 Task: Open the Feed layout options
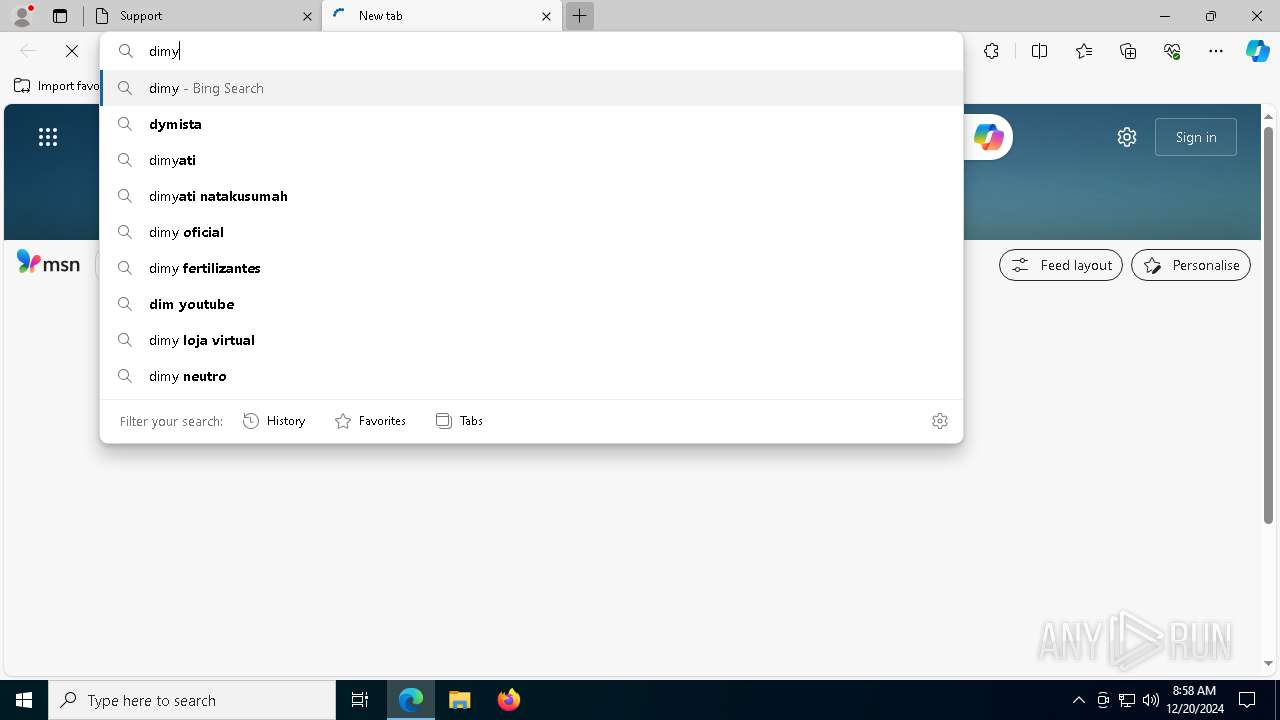click(x=1061, y=265)
